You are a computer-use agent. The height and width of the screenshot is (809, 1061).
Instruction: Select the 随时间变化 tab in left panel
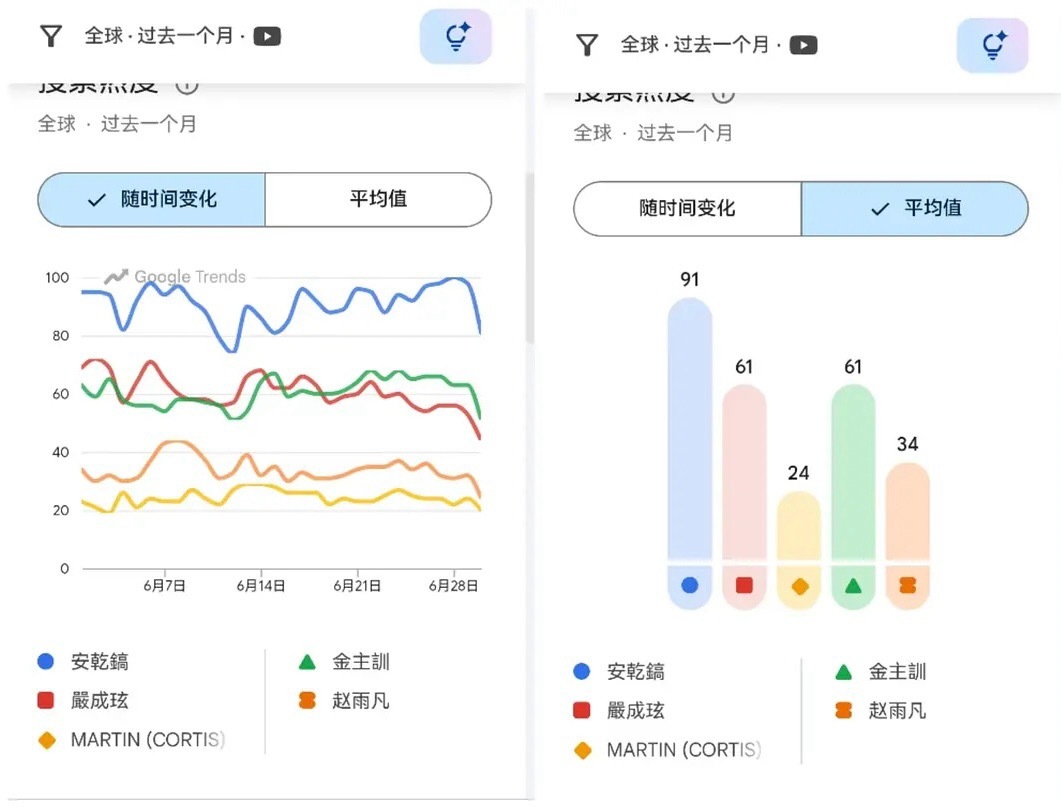[x=152, y=200]
